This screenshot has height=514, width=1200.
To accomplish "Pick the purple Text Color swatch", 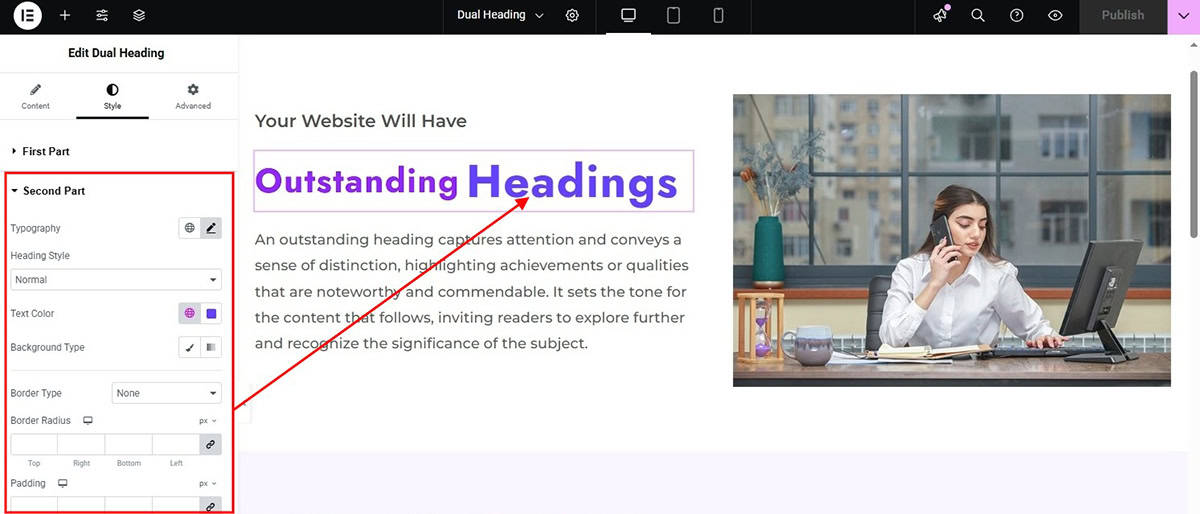I will (211, 313).
